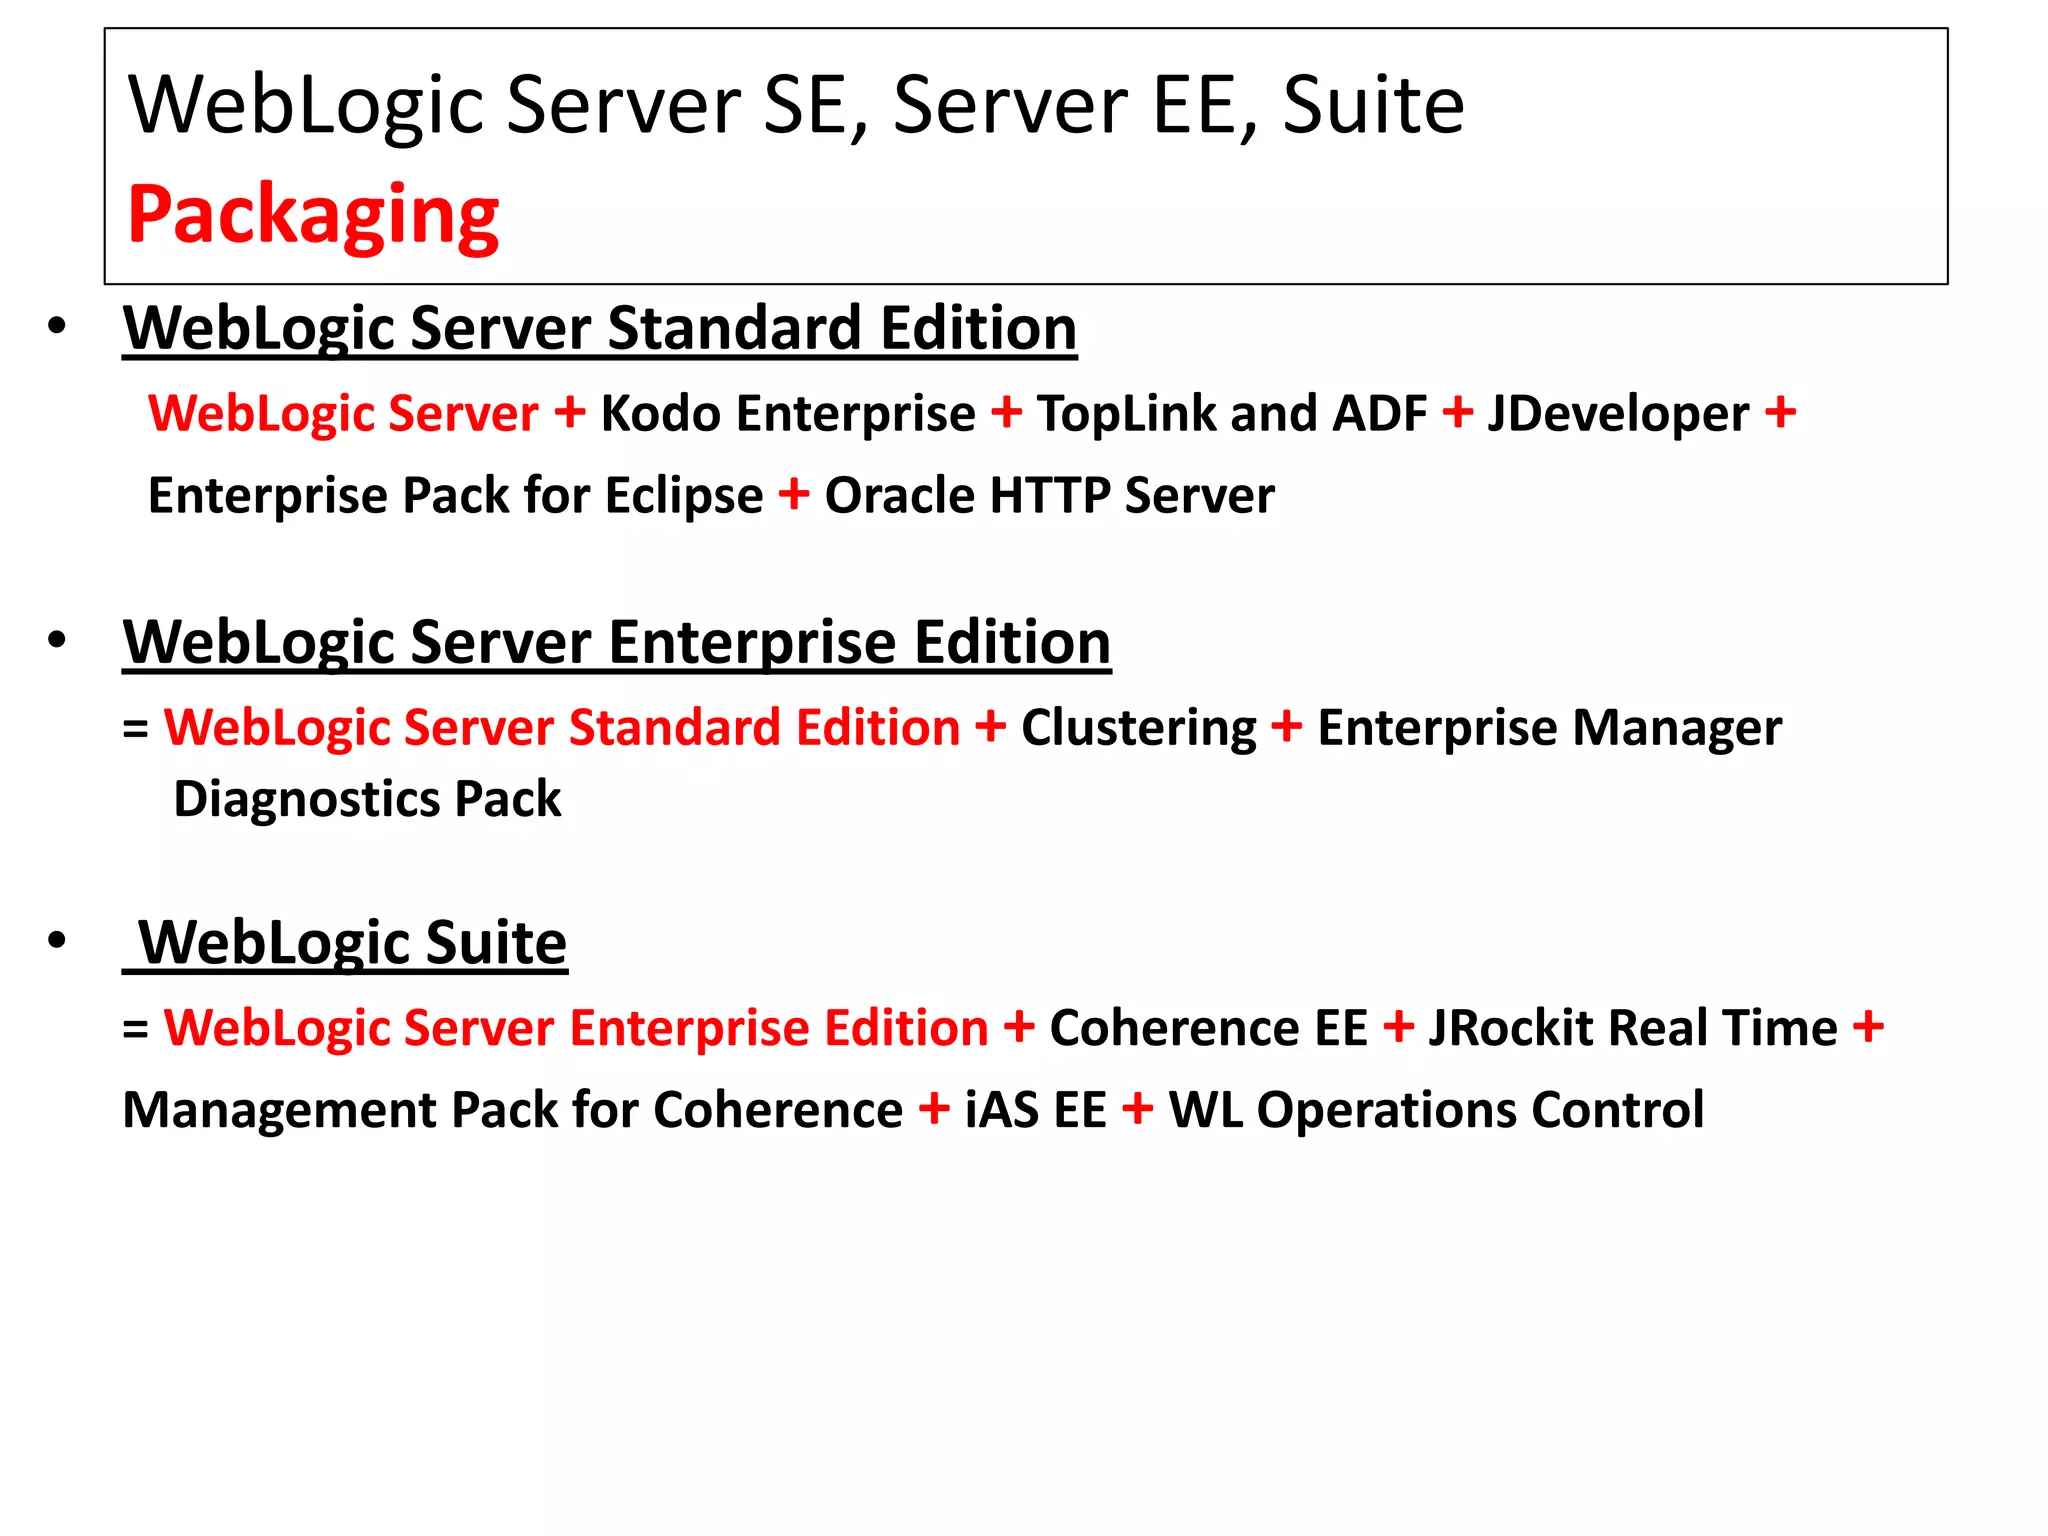
Task: Click "TopLink and ADF" text
Action: 1232,413
